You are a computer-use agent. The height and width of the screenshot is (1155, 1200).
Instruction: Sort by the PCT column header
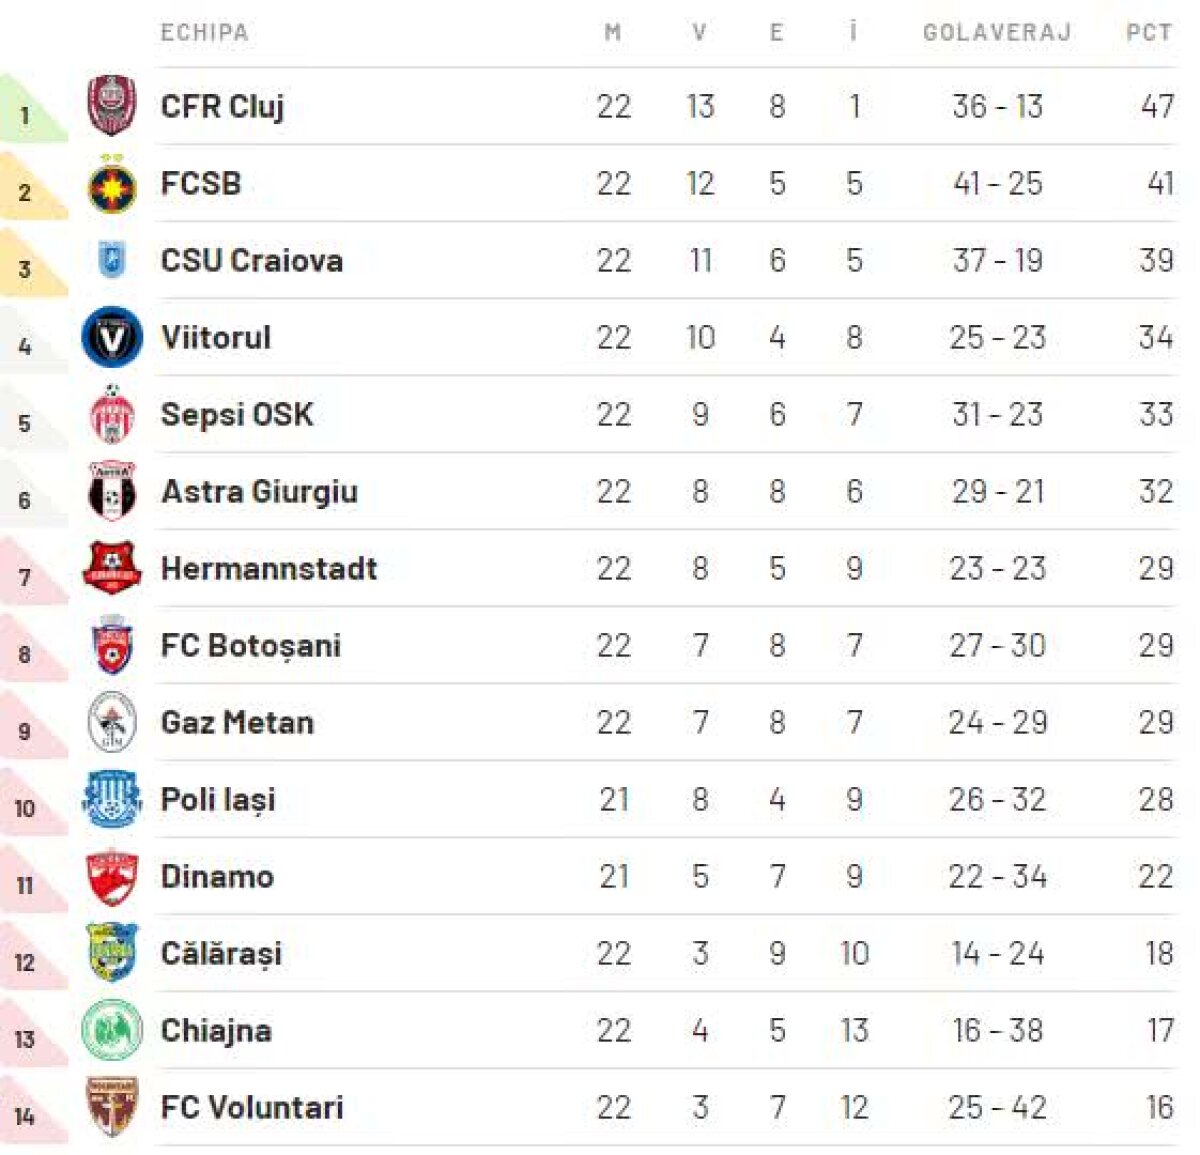pos(1149,33)
